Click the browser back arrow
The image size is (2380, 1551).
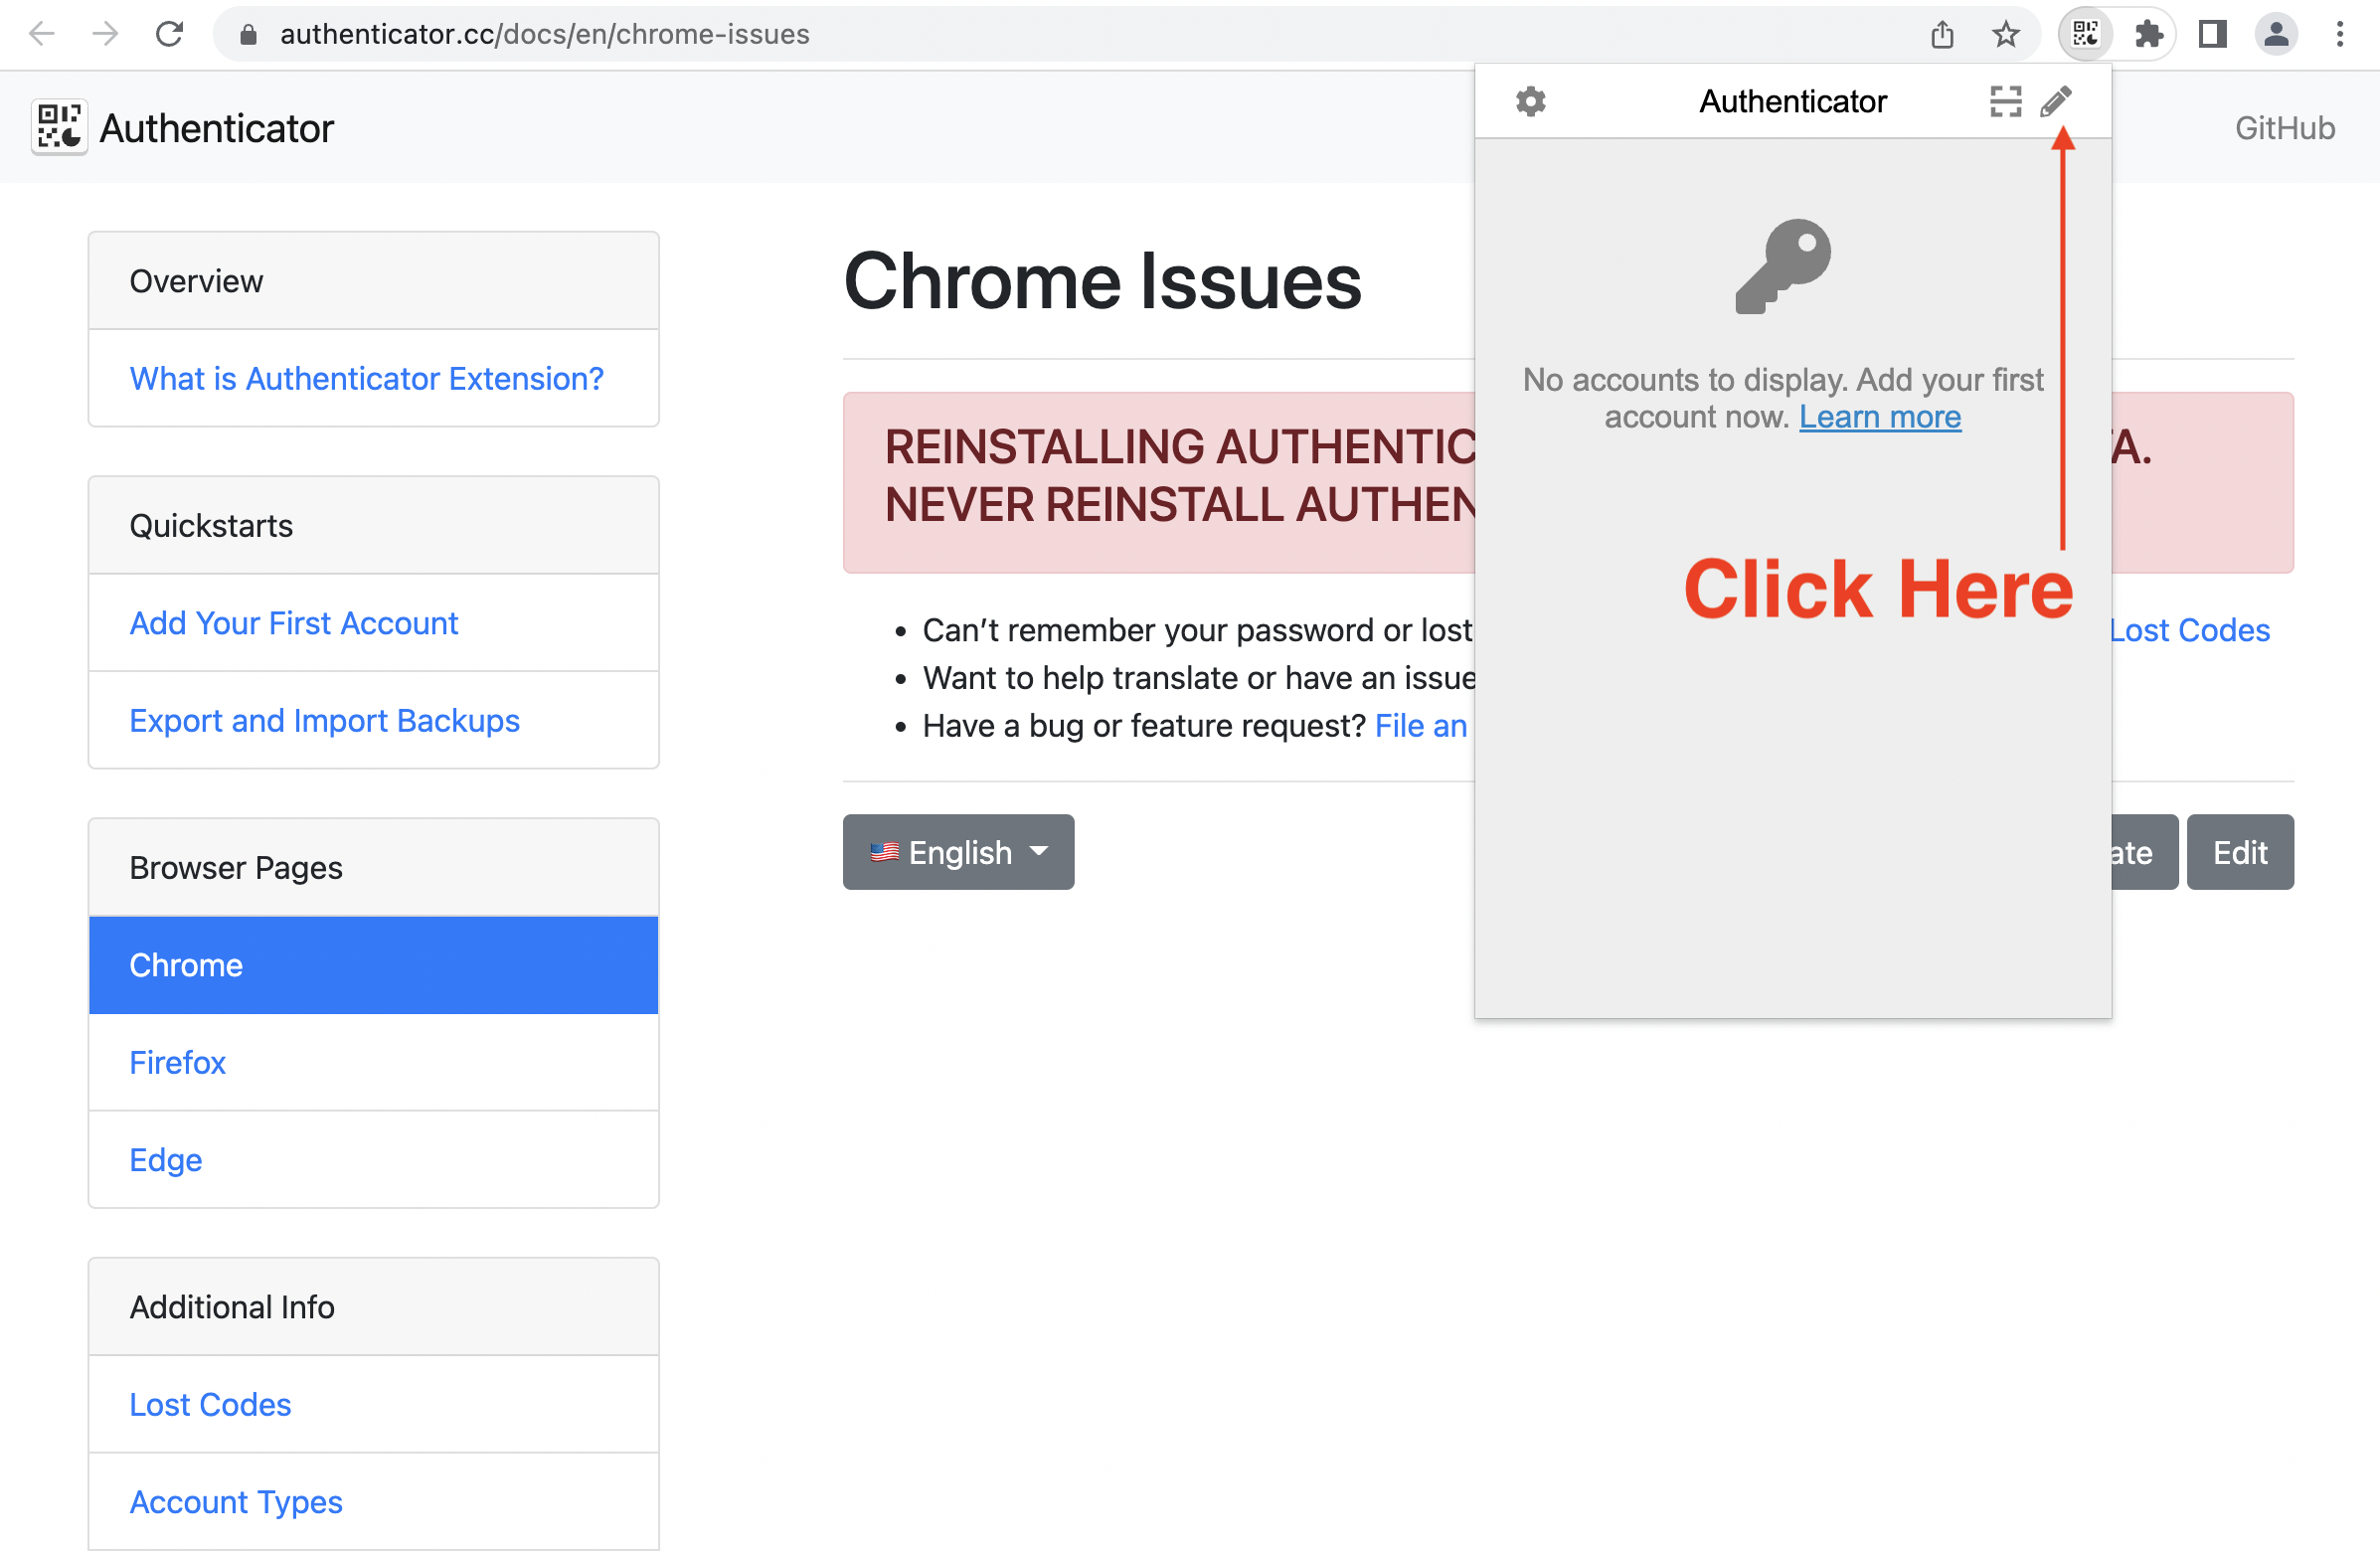click(x=42, y=34)
